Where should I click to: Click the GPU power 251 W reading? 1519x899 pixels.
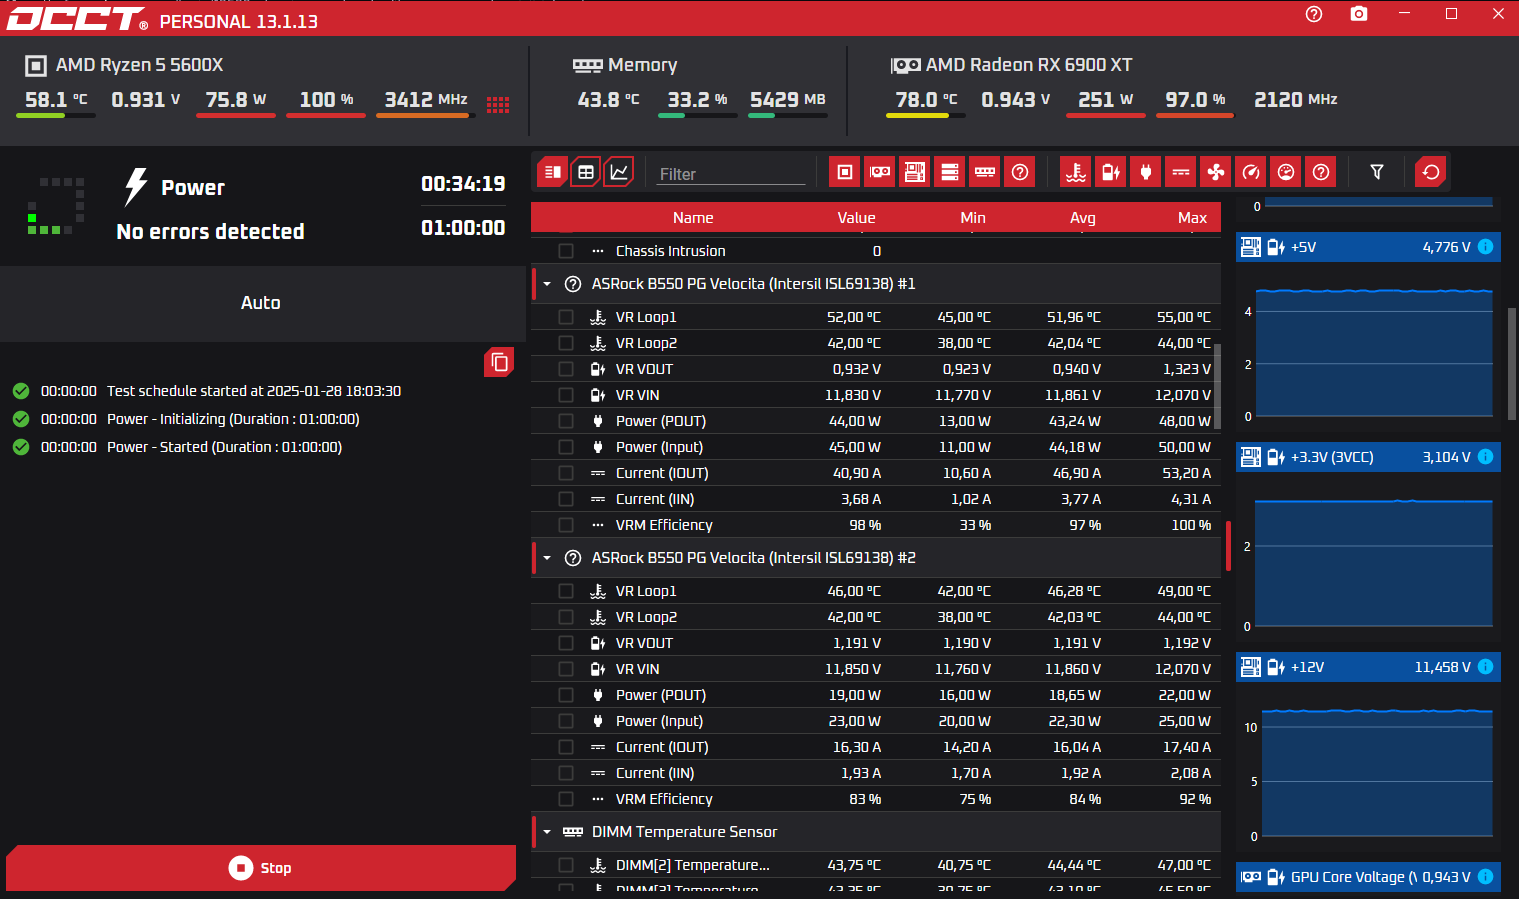point(1105,100)
